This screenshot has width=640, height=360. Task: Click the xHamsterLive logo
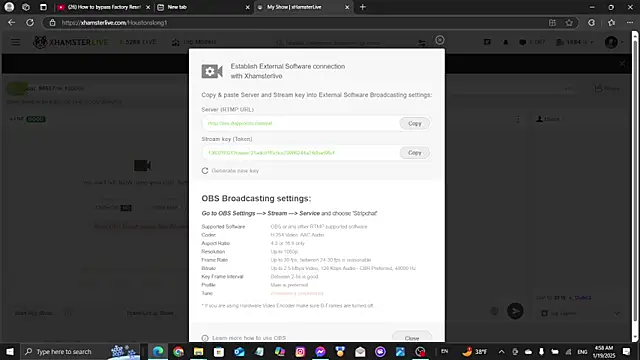71,42
